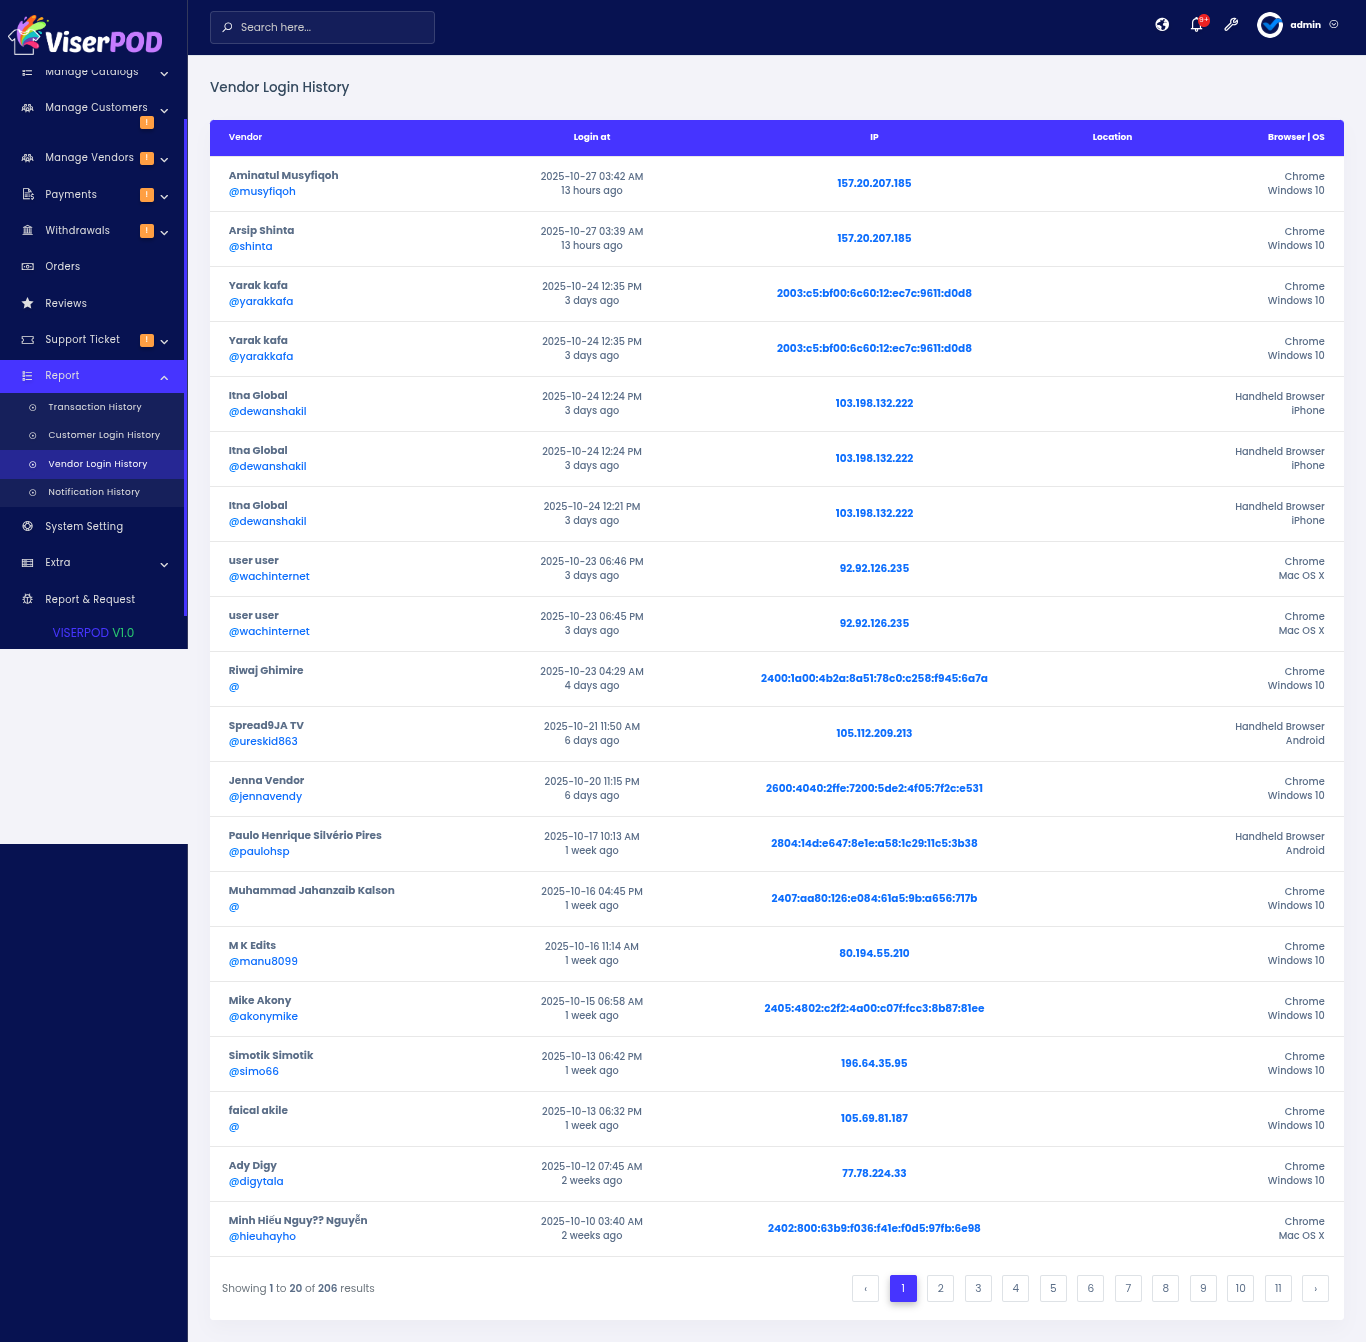Go to pagination page 5
Viewport: 1366px width, 1342px height.
1053,1288
